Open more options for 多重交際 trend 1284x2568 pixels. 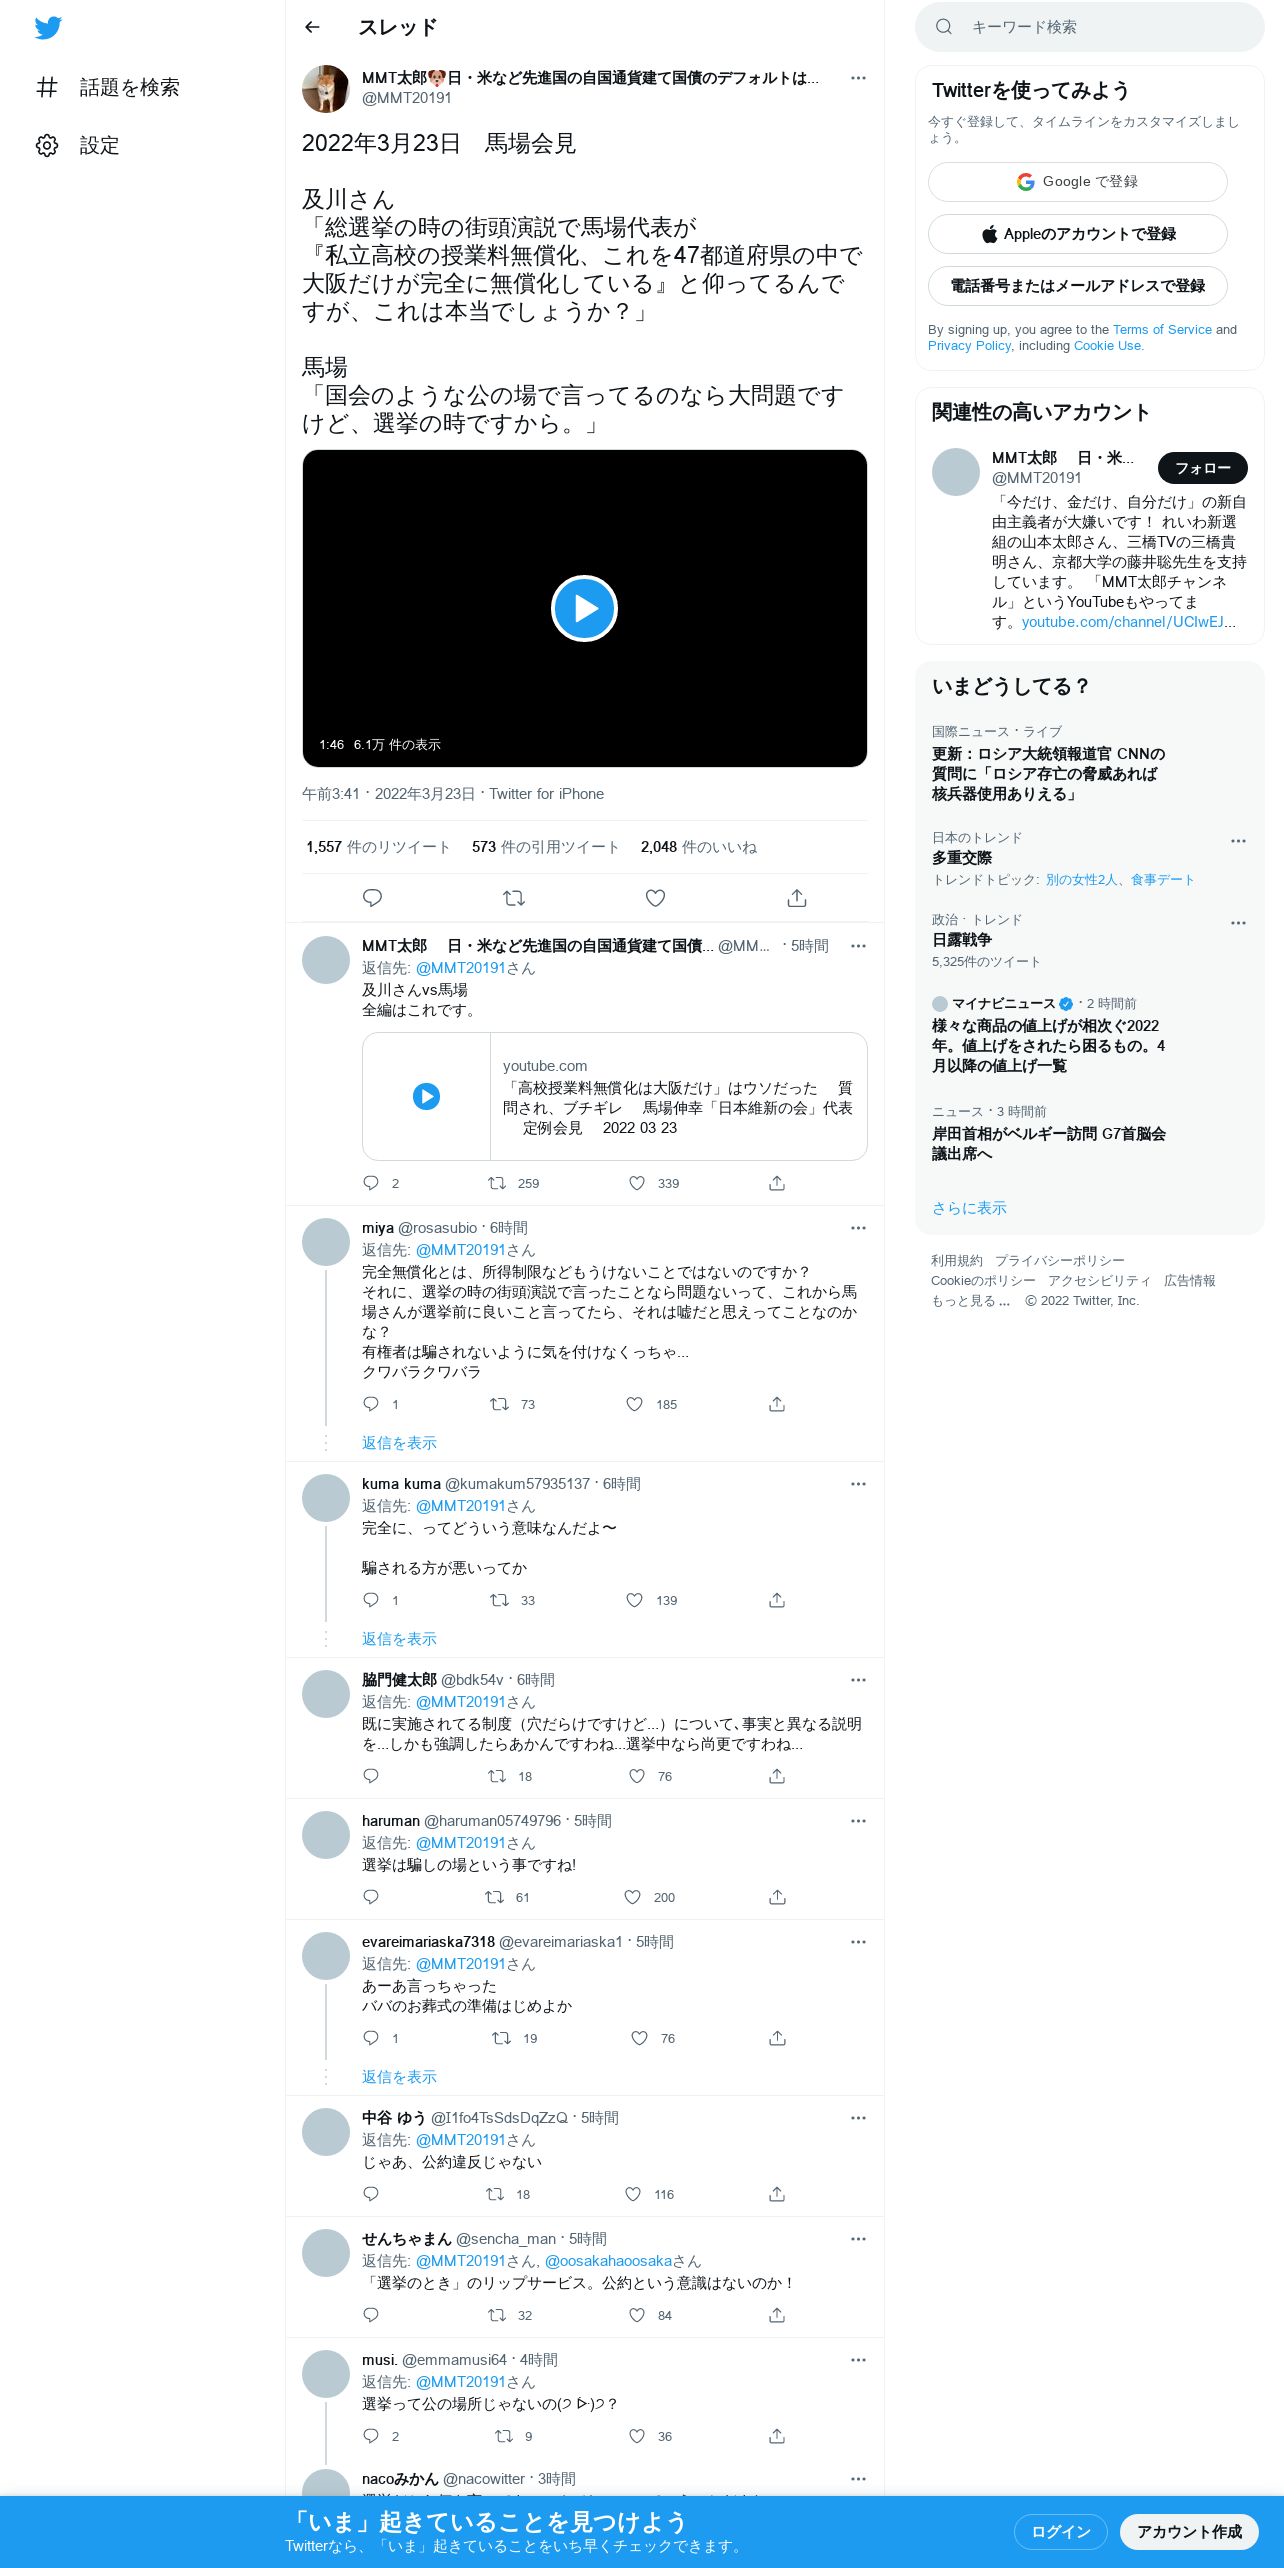coord(1238,841)
